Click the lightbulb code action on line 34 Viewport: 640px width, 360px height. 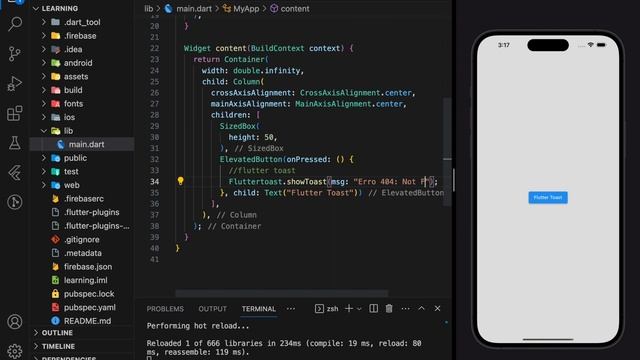click(180, 181)
